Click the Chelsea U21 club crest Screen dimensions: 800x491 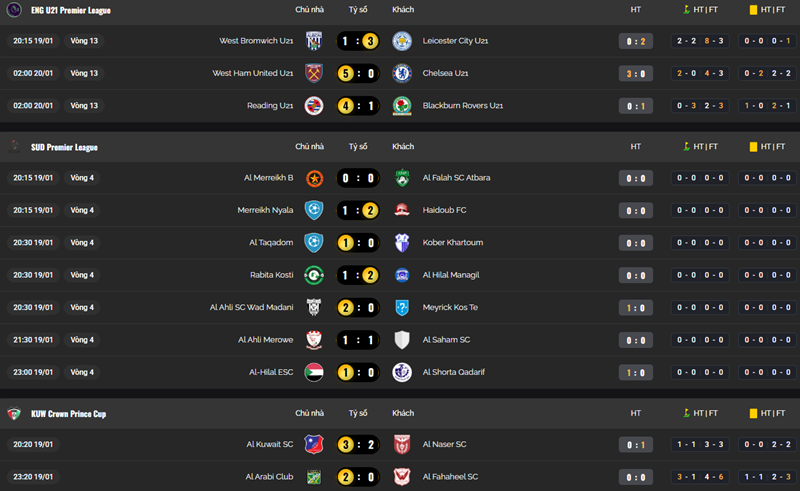[x=402, y=73]
